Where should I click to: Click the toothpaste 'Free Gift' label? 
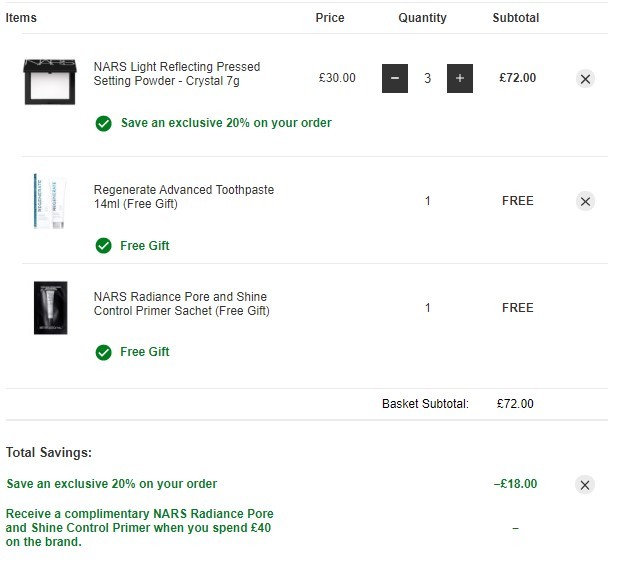click(145, 246)
